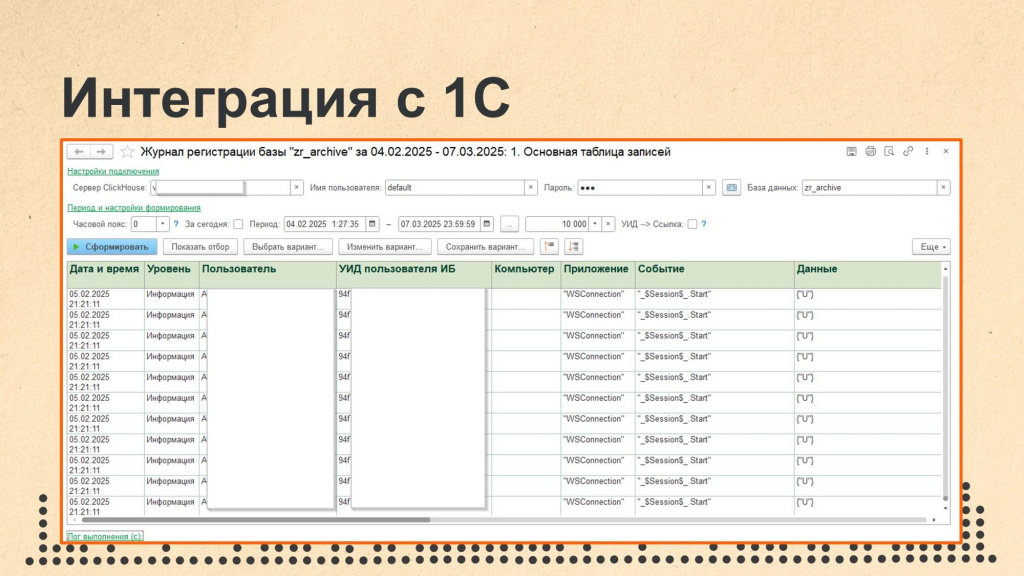Click the Выбрать вариант... button
1024x576 pixels.
pyautogui.click(x=288, y=247)
